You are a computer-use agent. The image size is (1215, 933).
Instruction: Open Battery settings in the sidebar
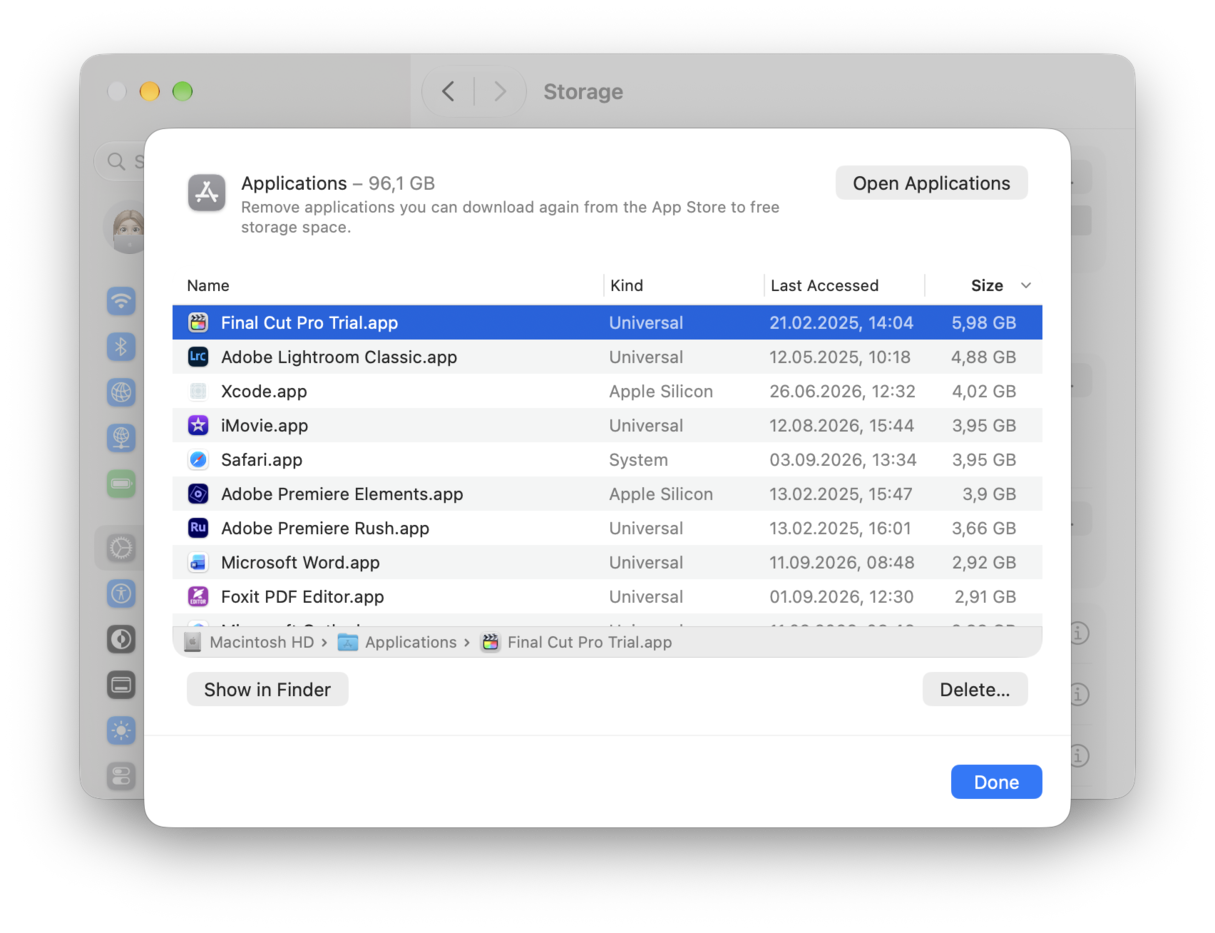click(x=121, y=484)
